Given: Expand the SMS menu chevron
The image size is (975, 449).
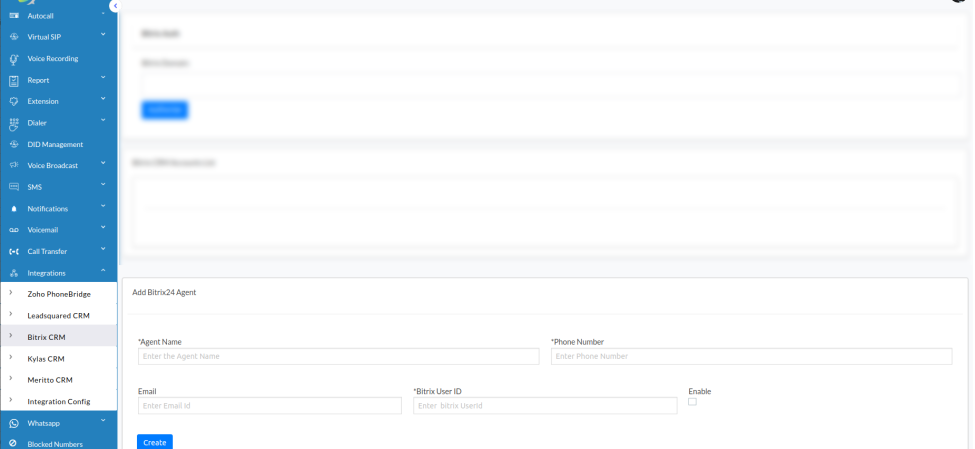Looking at the screenshot, I should click(x=103, y=185).
